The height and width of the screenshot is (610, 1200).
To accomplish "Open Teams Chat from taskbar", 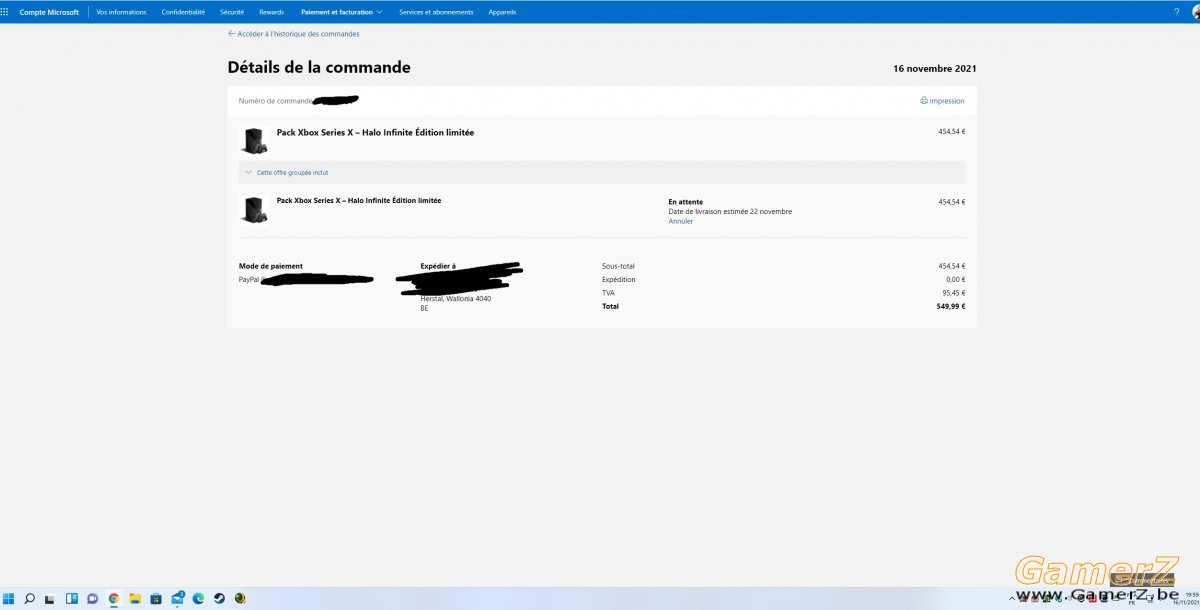I will point(92,599).
